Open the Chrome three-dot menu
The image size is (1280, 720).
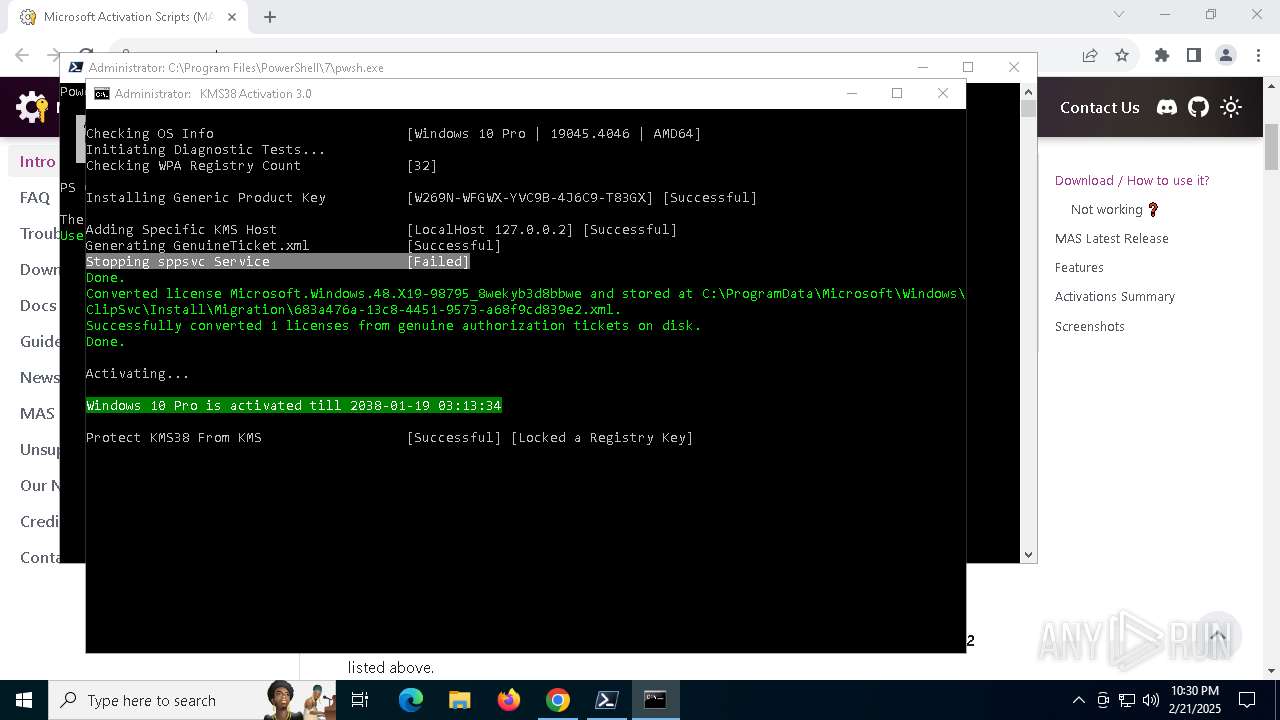(1257, 55)
